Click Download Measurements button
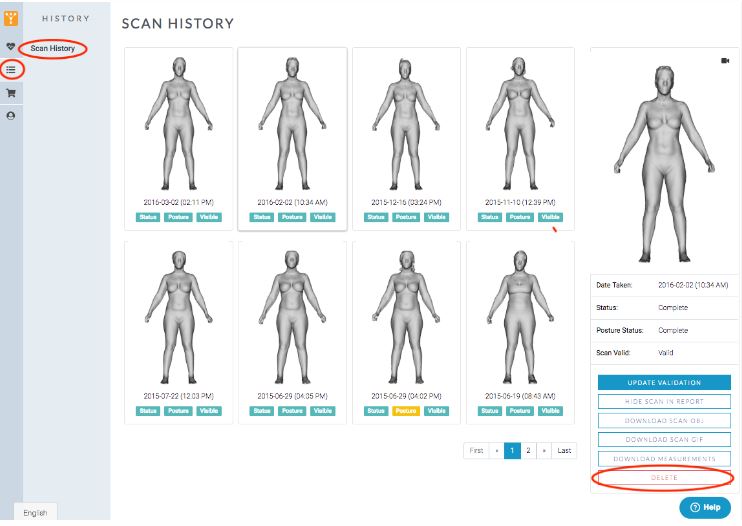Screen dimensions: 742x526 pyautogui.click(x=664, y=458)
